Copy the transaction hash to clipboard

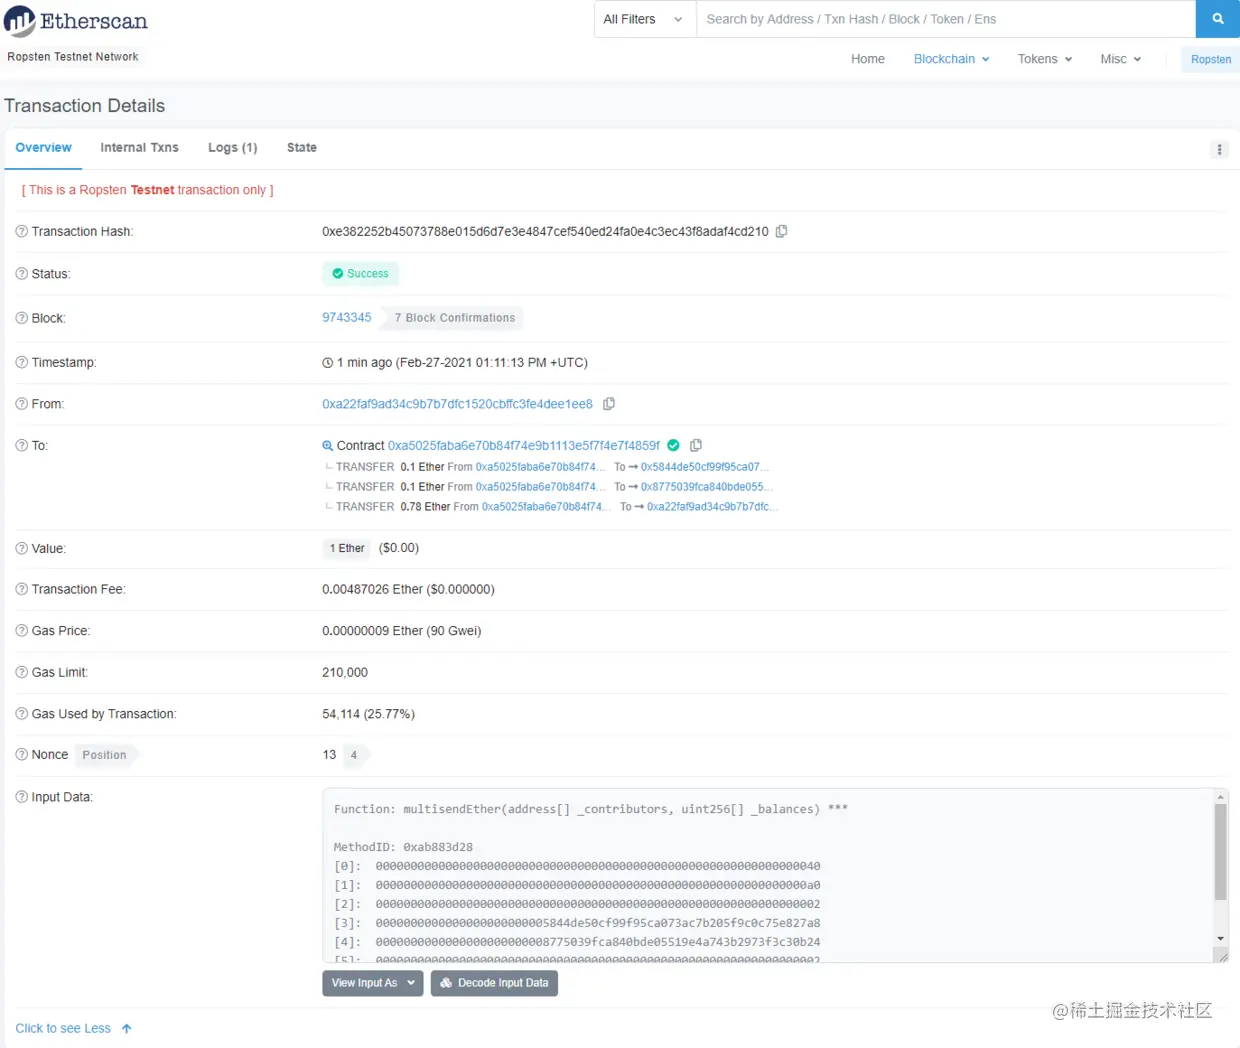(782, 231)
